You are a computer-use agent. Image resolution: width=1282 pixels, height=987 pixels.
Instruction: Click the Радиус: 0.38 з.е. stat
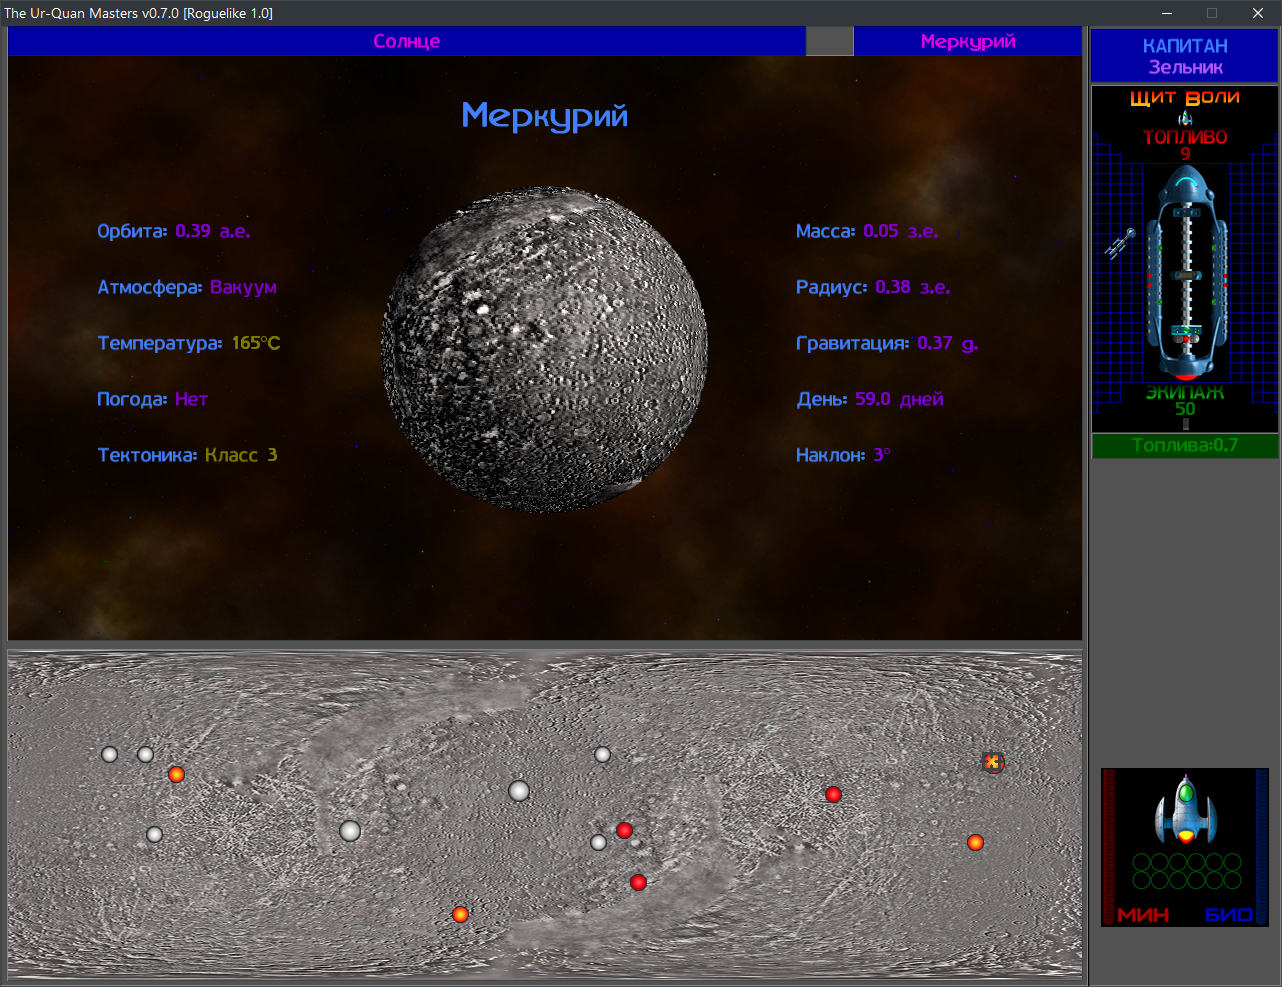point(873,287)
